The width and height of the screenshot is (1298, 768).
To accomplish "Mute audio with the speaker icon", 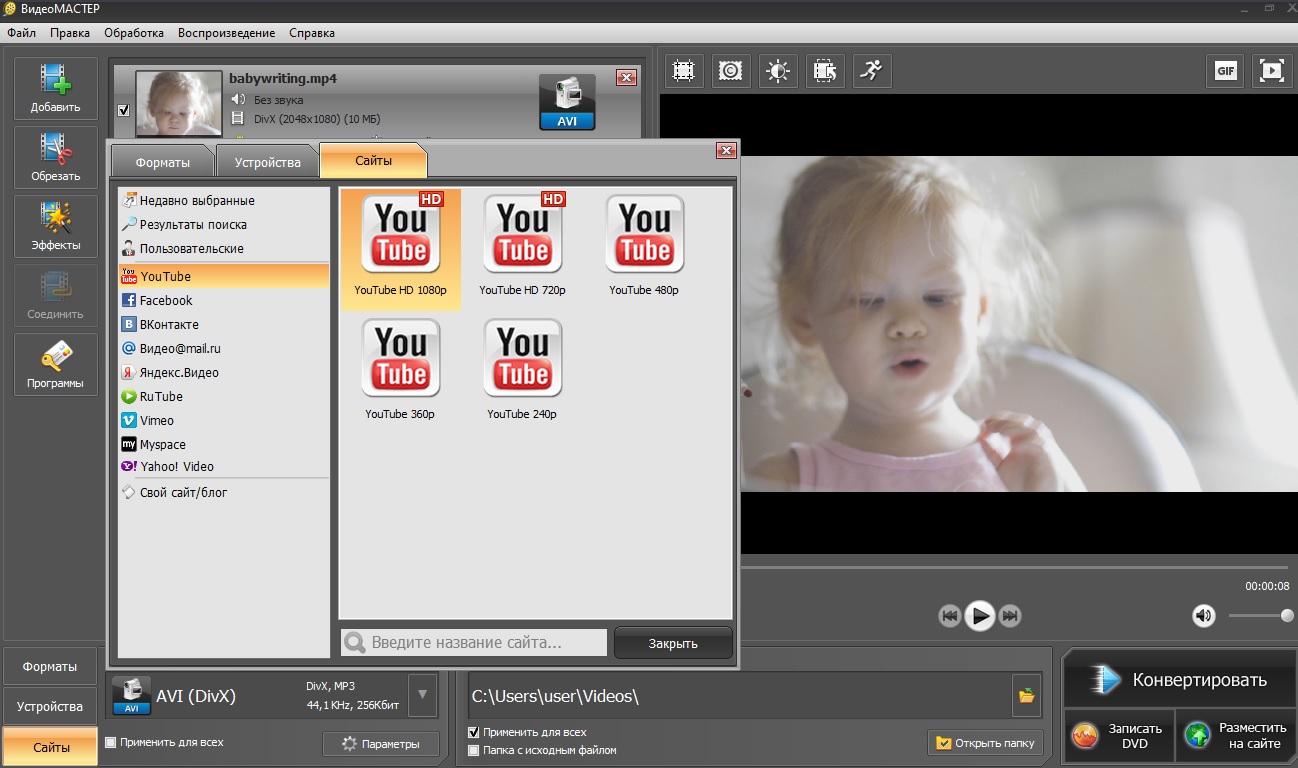I will 1204,616.
